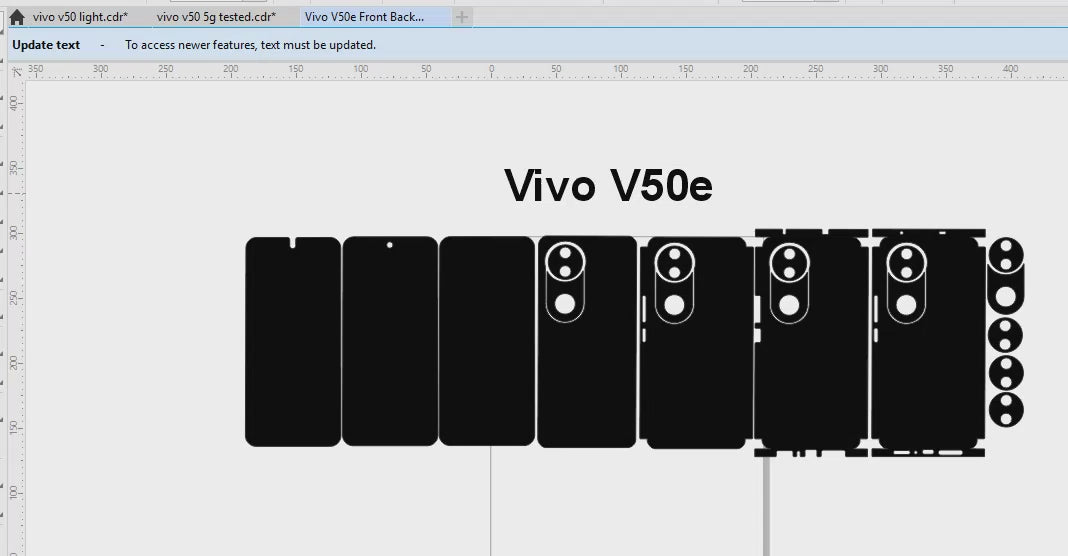Click the thick gray vertical bar below skins
The image size is (1068, 556).
[766, 505]
